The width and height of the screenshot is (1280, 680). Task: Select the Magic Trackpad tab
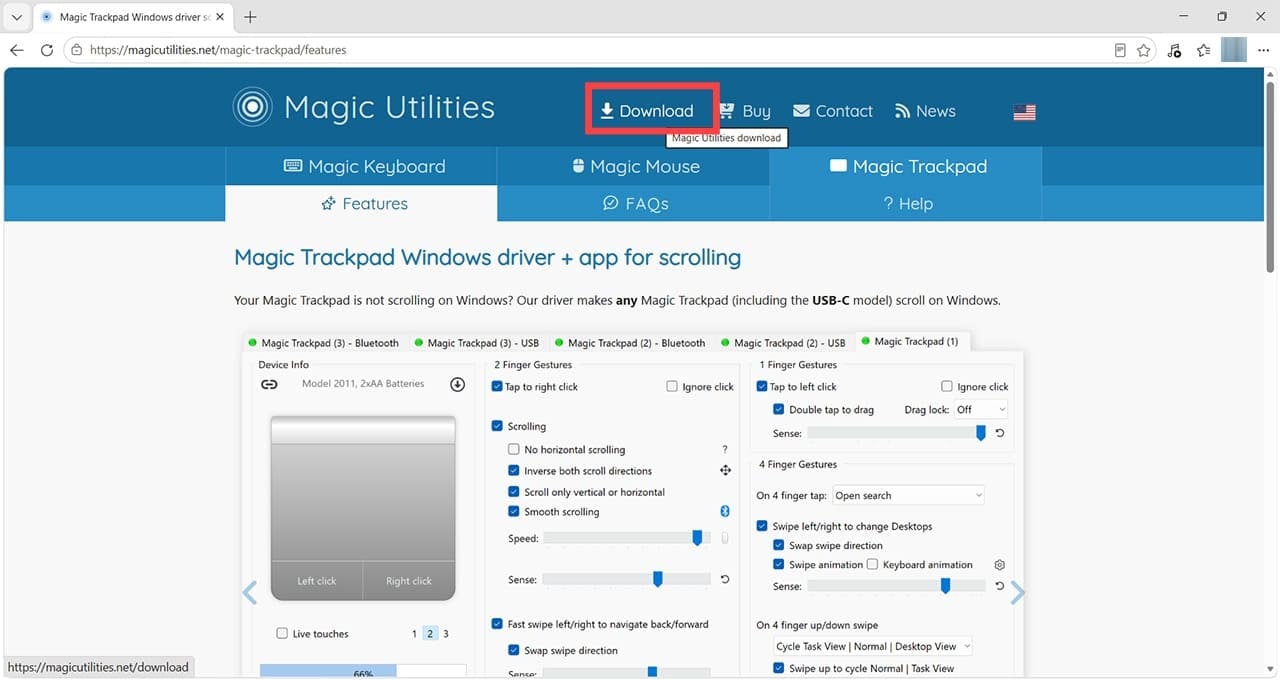[907, 166]
